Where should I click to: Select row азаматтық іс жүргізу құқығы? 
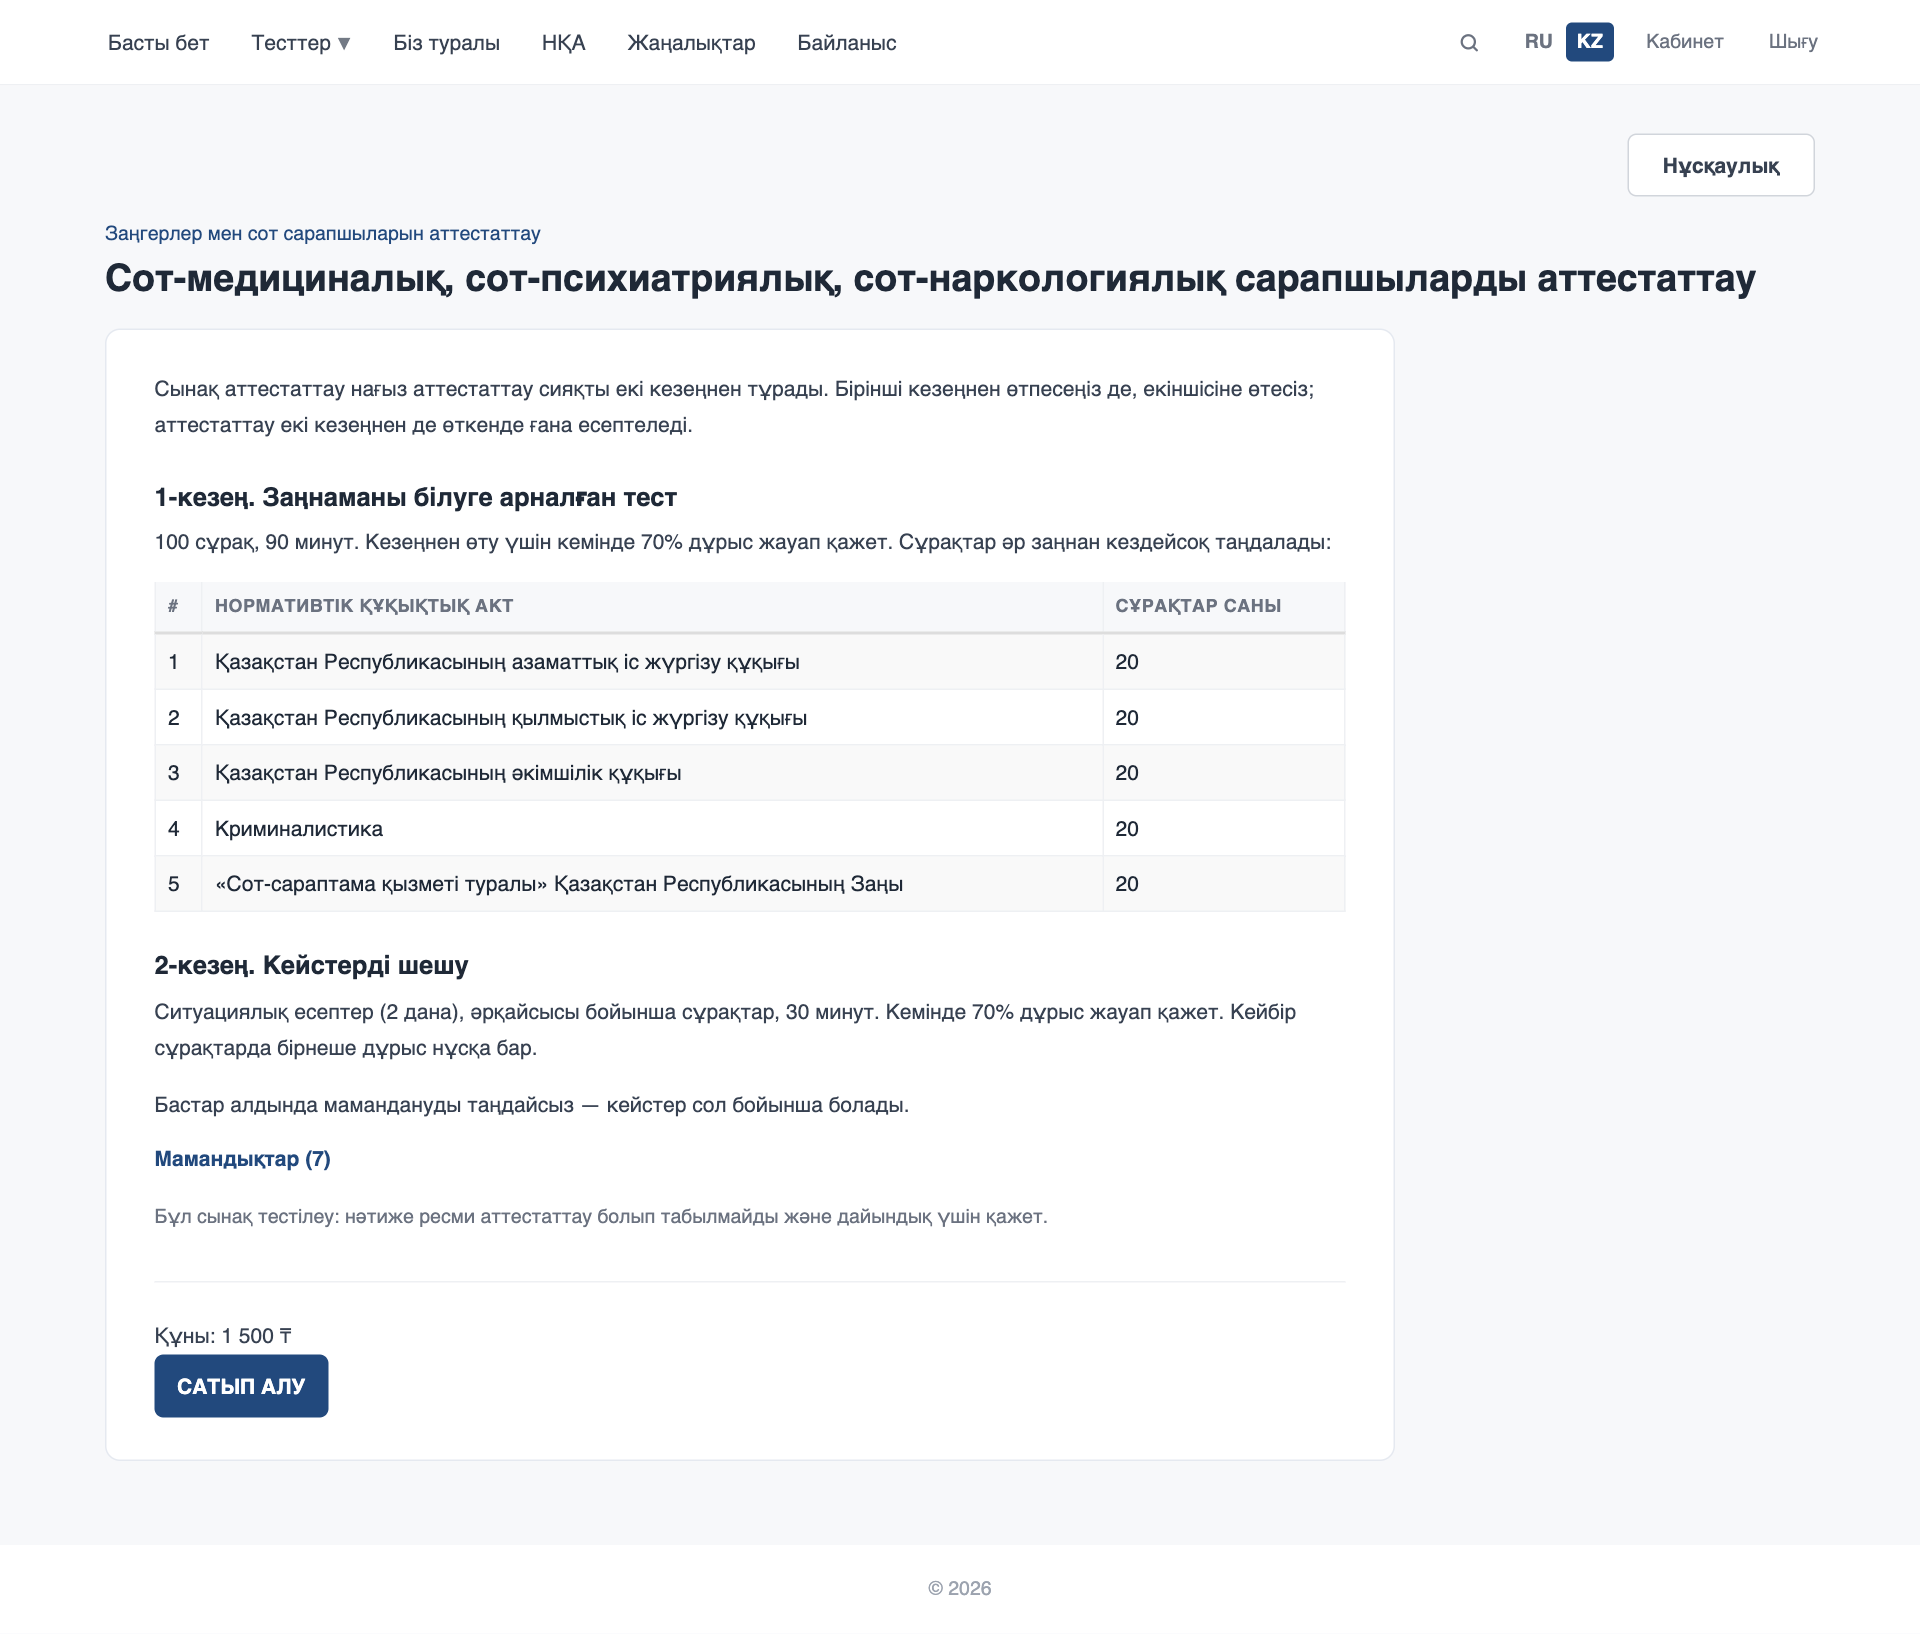pos(750,662)
